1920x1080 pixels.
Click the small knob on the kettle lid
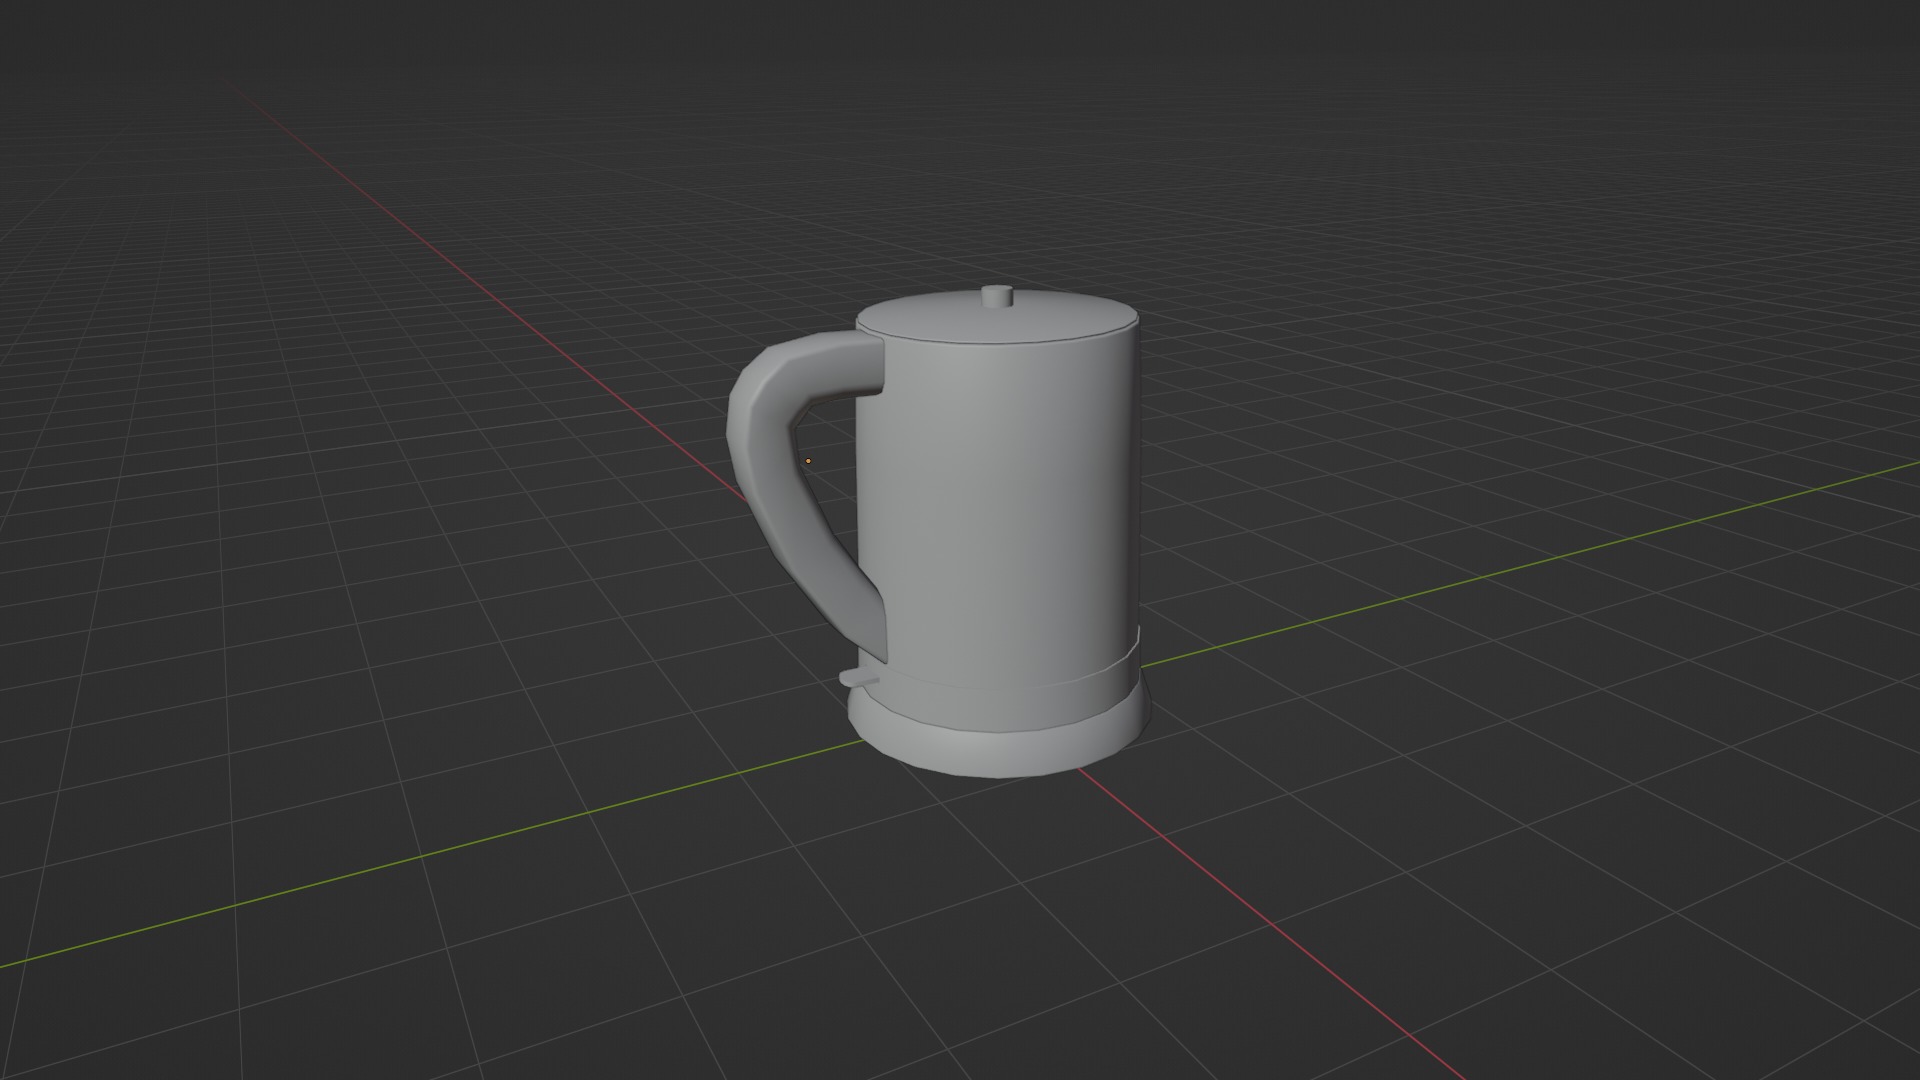click(997, 296)
